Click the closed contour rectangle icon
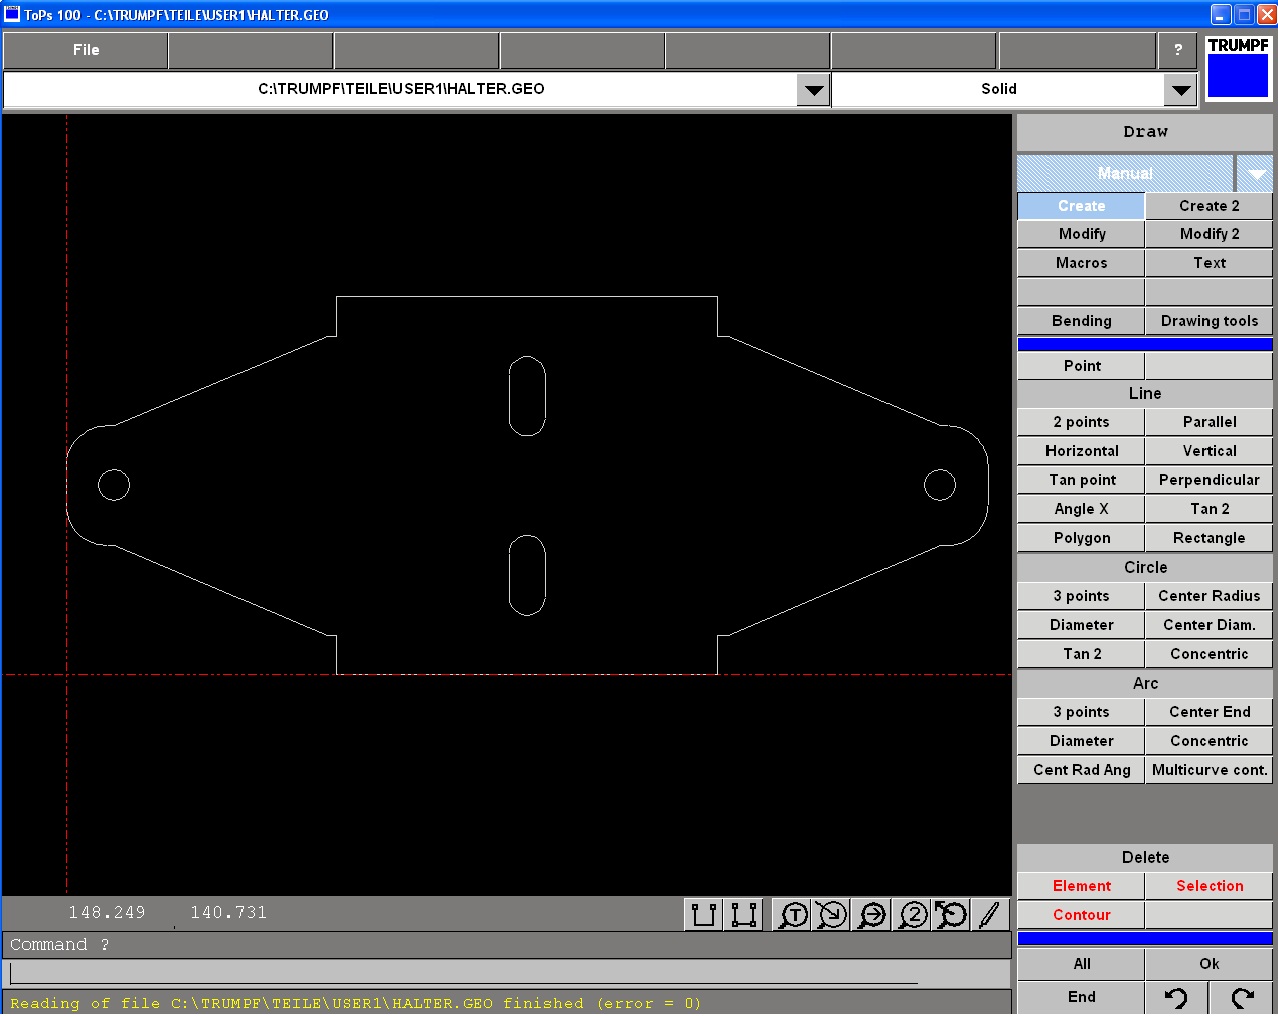The height and width of the screenshot is (1016, 1278). point(744,914)
